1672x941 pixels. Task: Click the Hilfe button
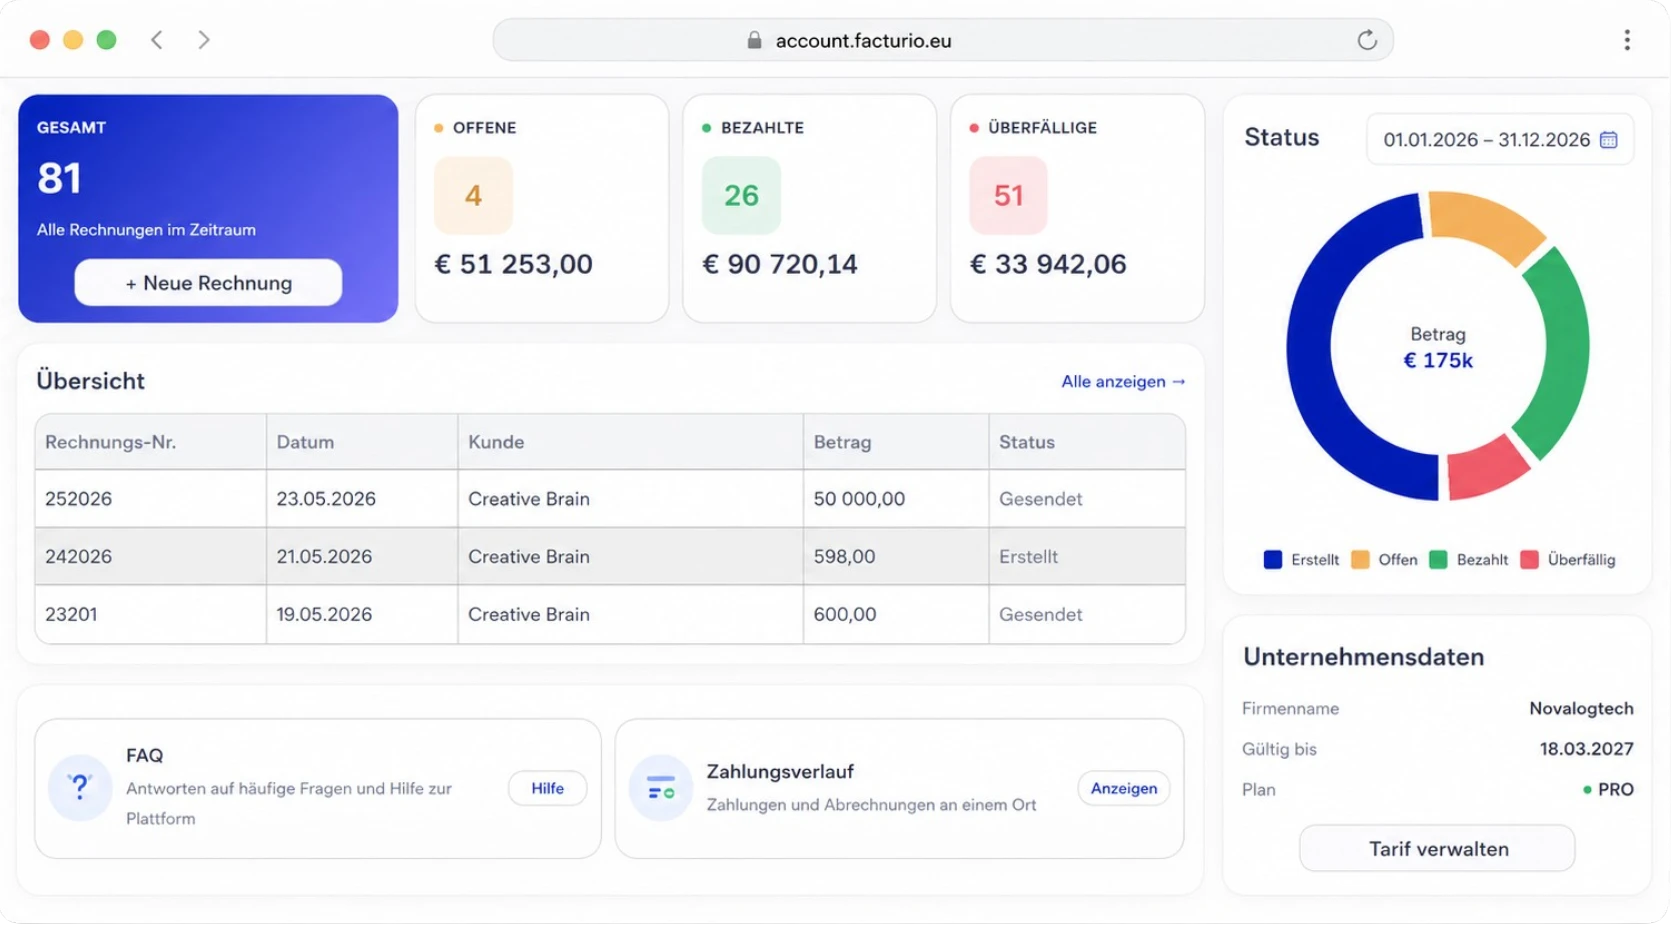[x=547, y=788]
